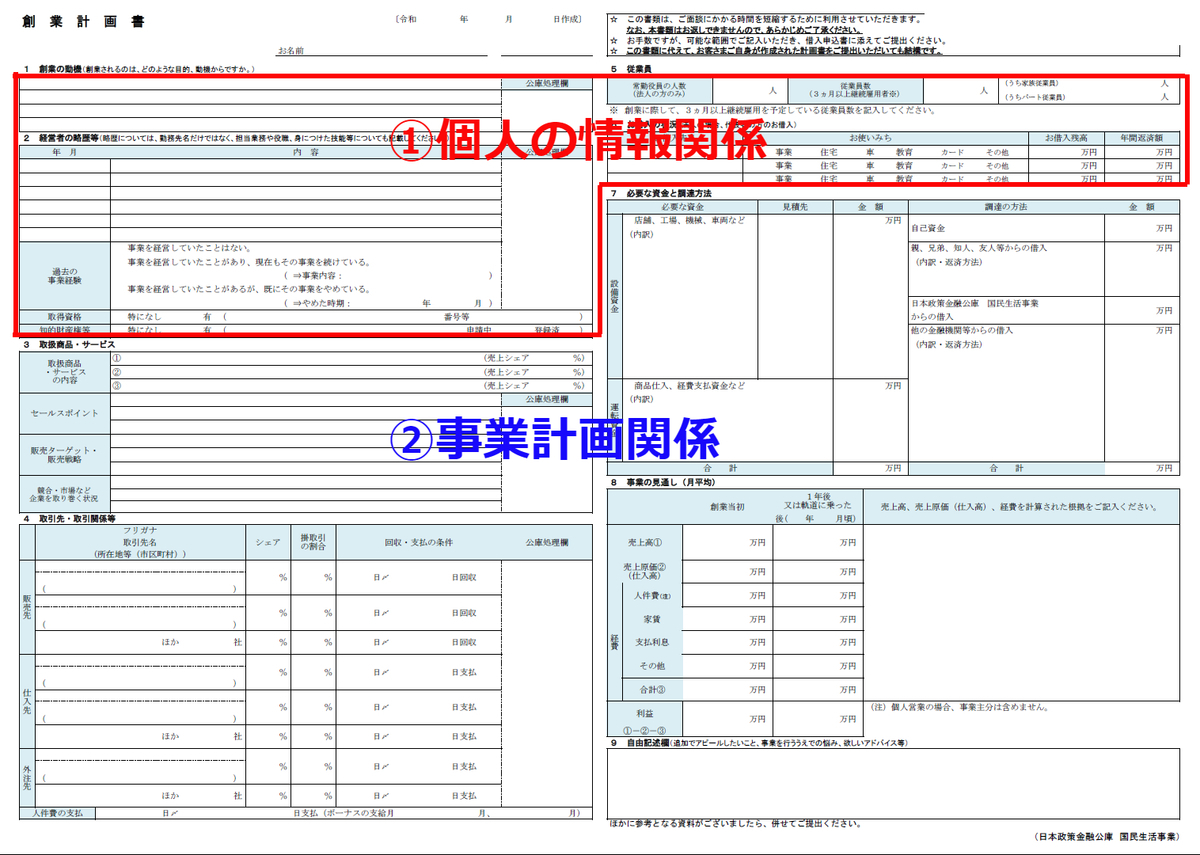Click the 家賃 expense row label
Screen dimensions: 1200x855
(652, 619)
